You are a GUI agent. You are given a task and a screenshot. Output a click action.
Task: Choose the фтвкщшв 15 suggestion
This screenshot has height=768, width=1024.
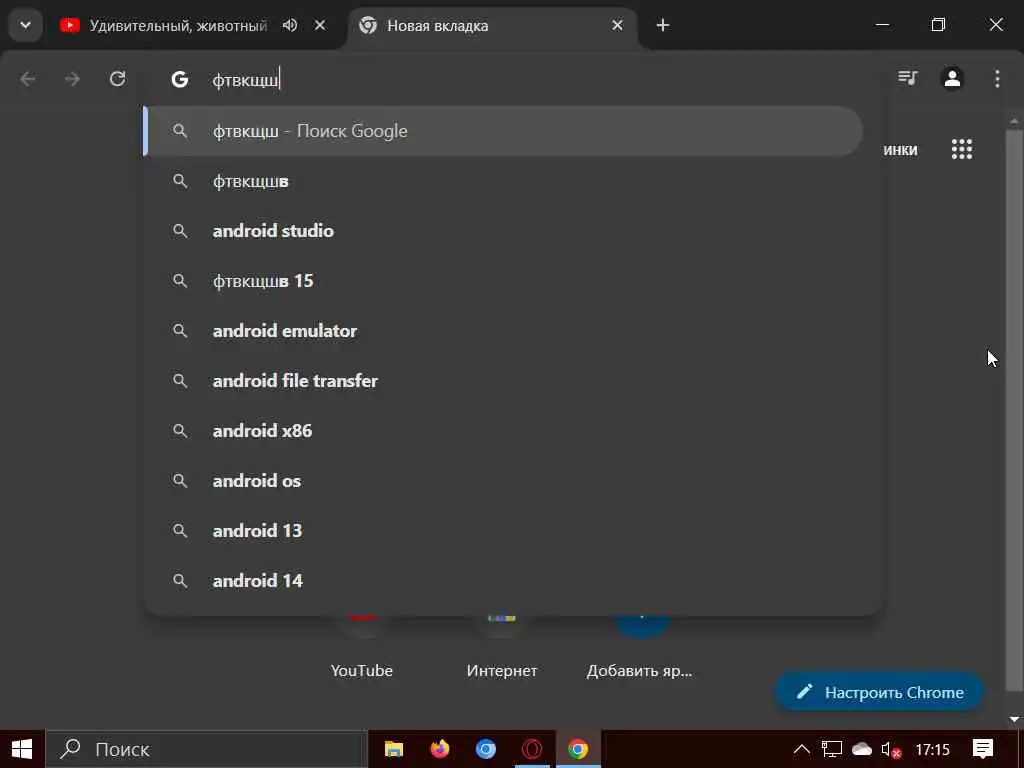pos(503,281)
